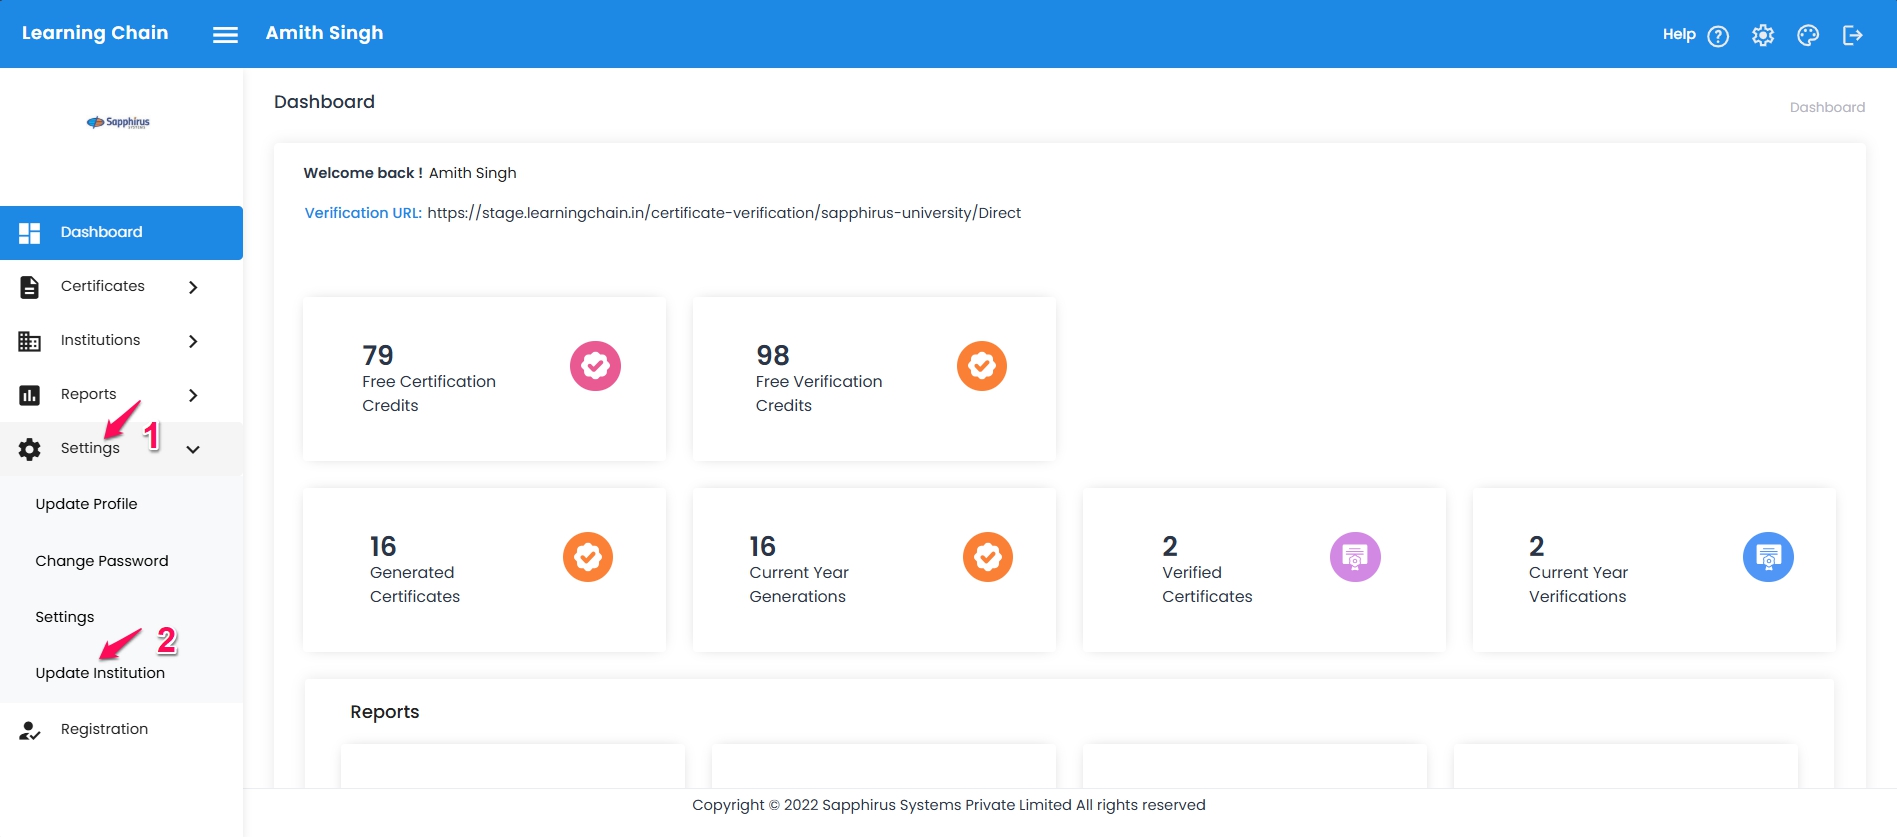Click the Sapphirus logo in sidebar
The height and width of the screenshot is (837, 1897).
[118, 122]
